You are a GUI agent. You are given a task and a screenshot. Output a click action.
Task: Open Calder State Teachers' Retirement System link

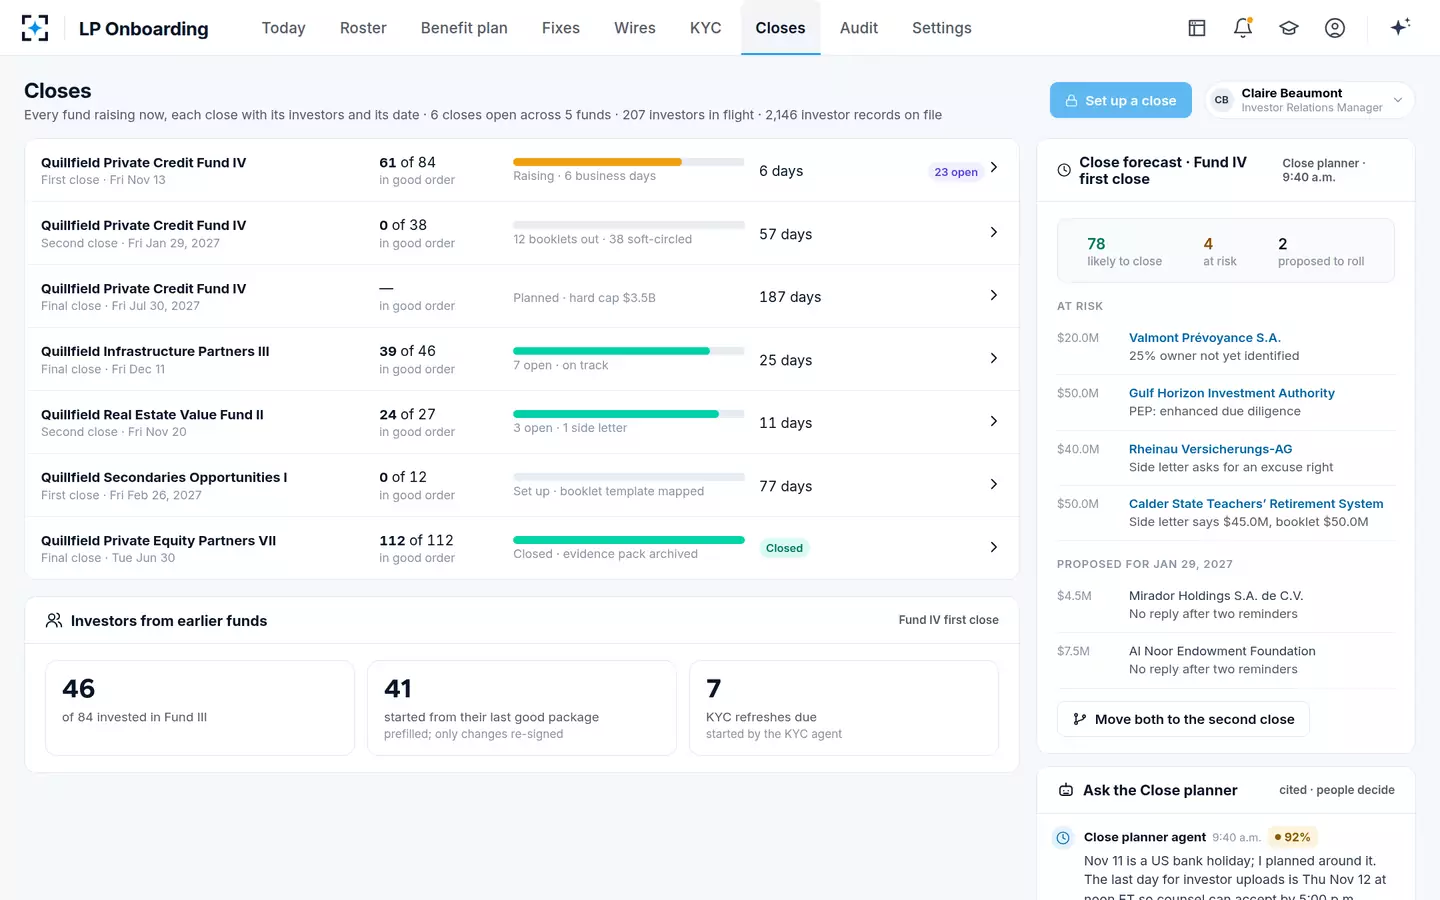click(x=1256, y=504)
